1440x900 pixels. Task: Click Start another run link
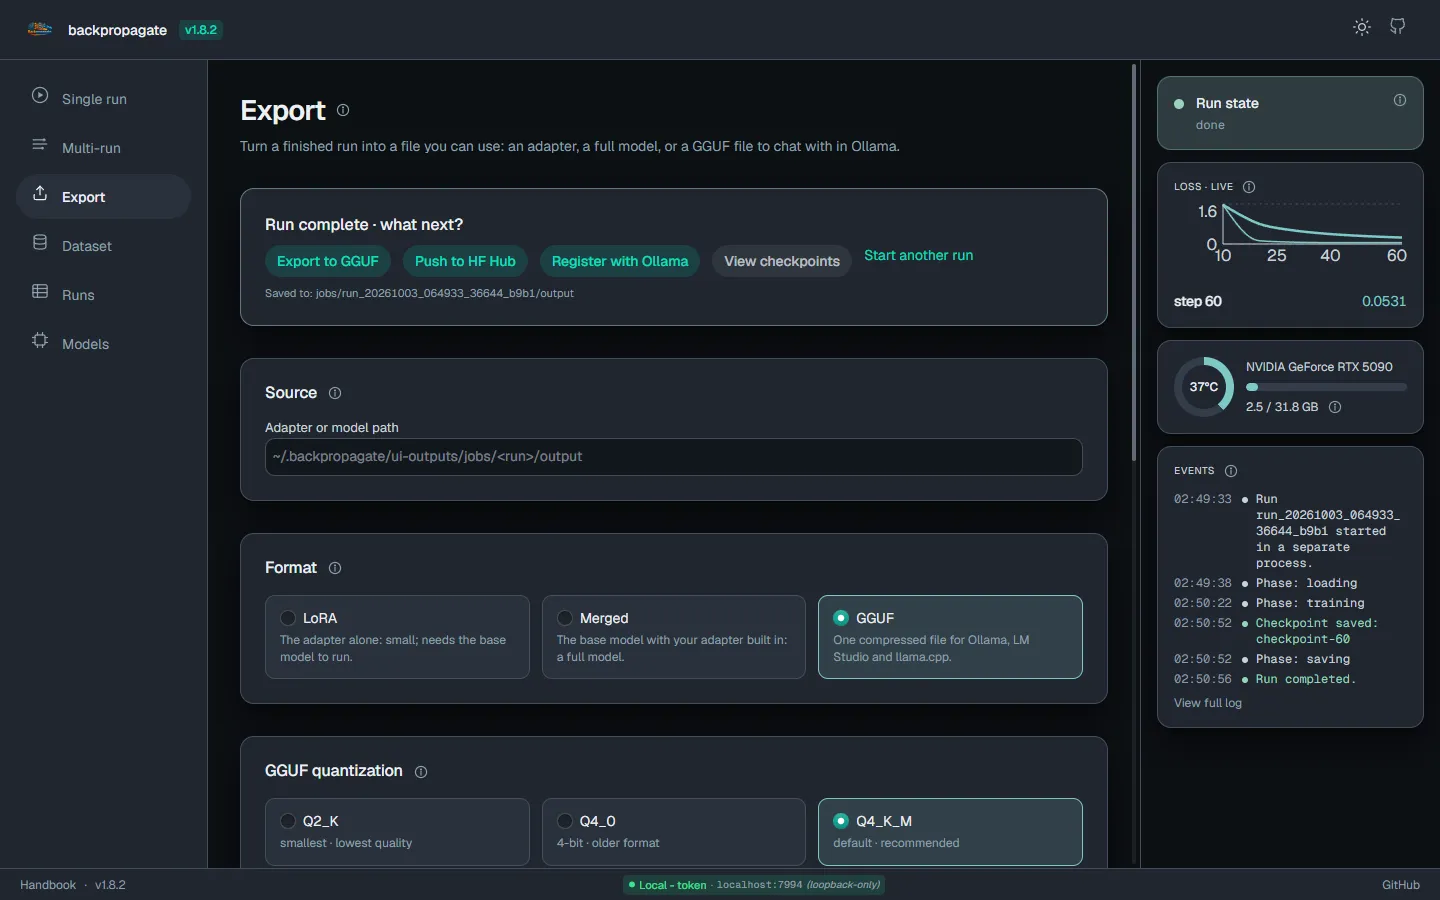tap(918, 255)
